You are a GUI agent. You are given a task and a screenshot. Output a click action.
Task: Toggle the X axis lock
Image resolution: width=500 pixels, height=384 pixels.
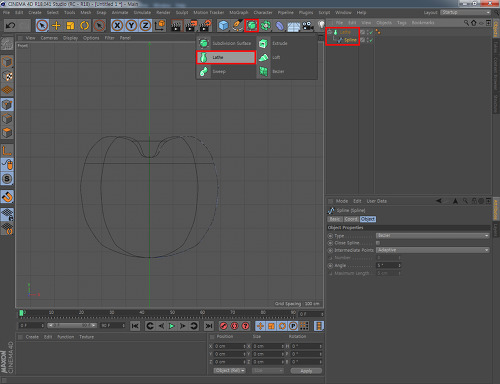pyautogui.click(x=117, y=25)
